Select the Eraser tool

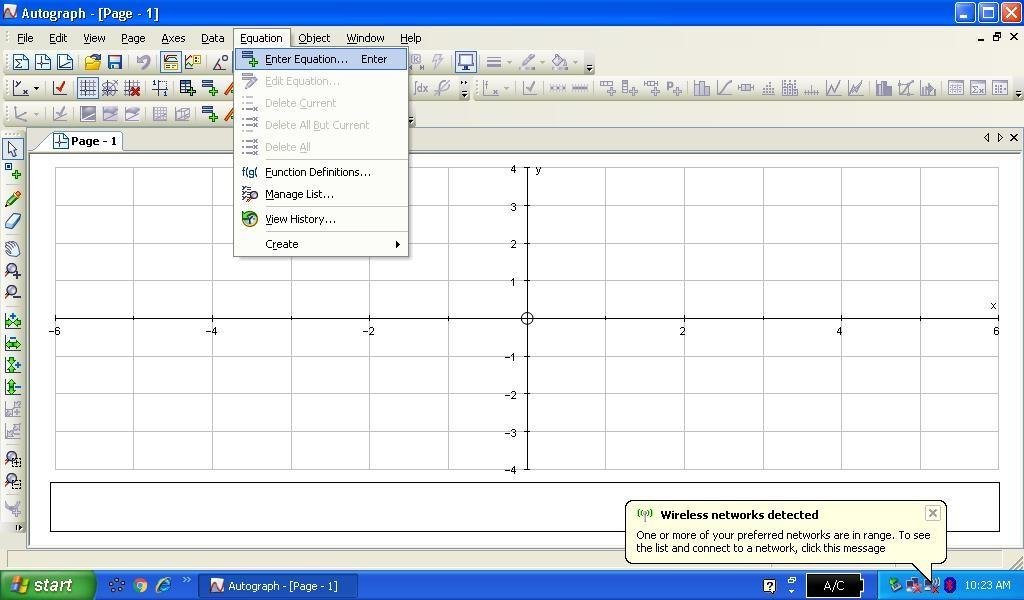(x=12, y=221)
